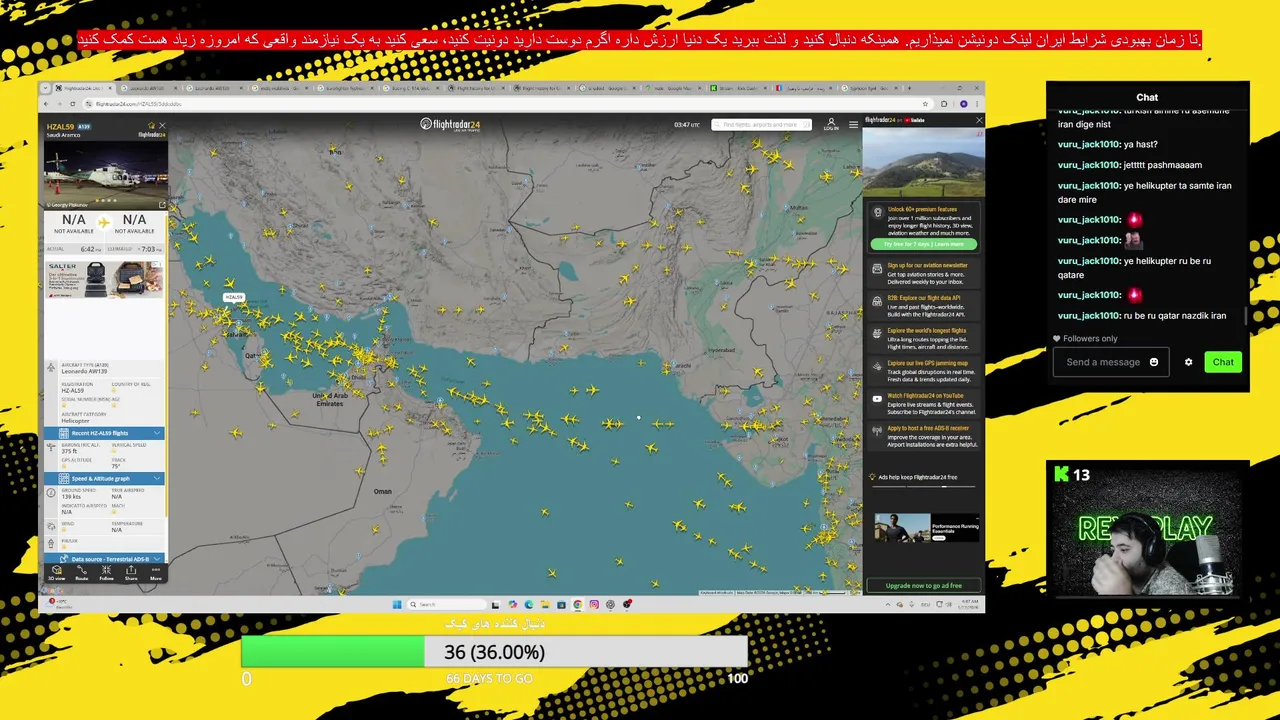The height and width of the screenshot is (720, 1280).
Task: Expand Recent HZ-AL59 flights section
Action: 104,433
